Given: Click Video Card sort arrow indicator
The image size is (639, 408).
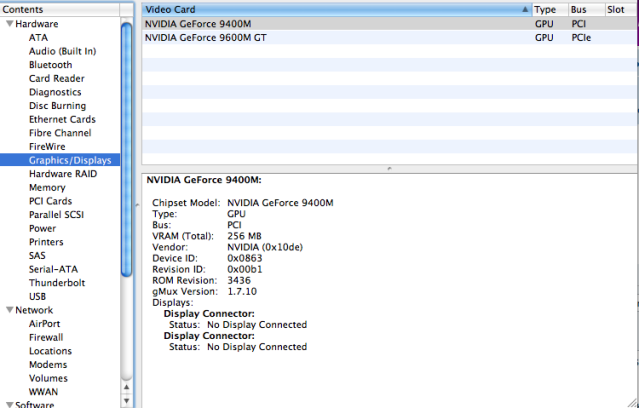Looking at the screenshot, I should point(525,9).
